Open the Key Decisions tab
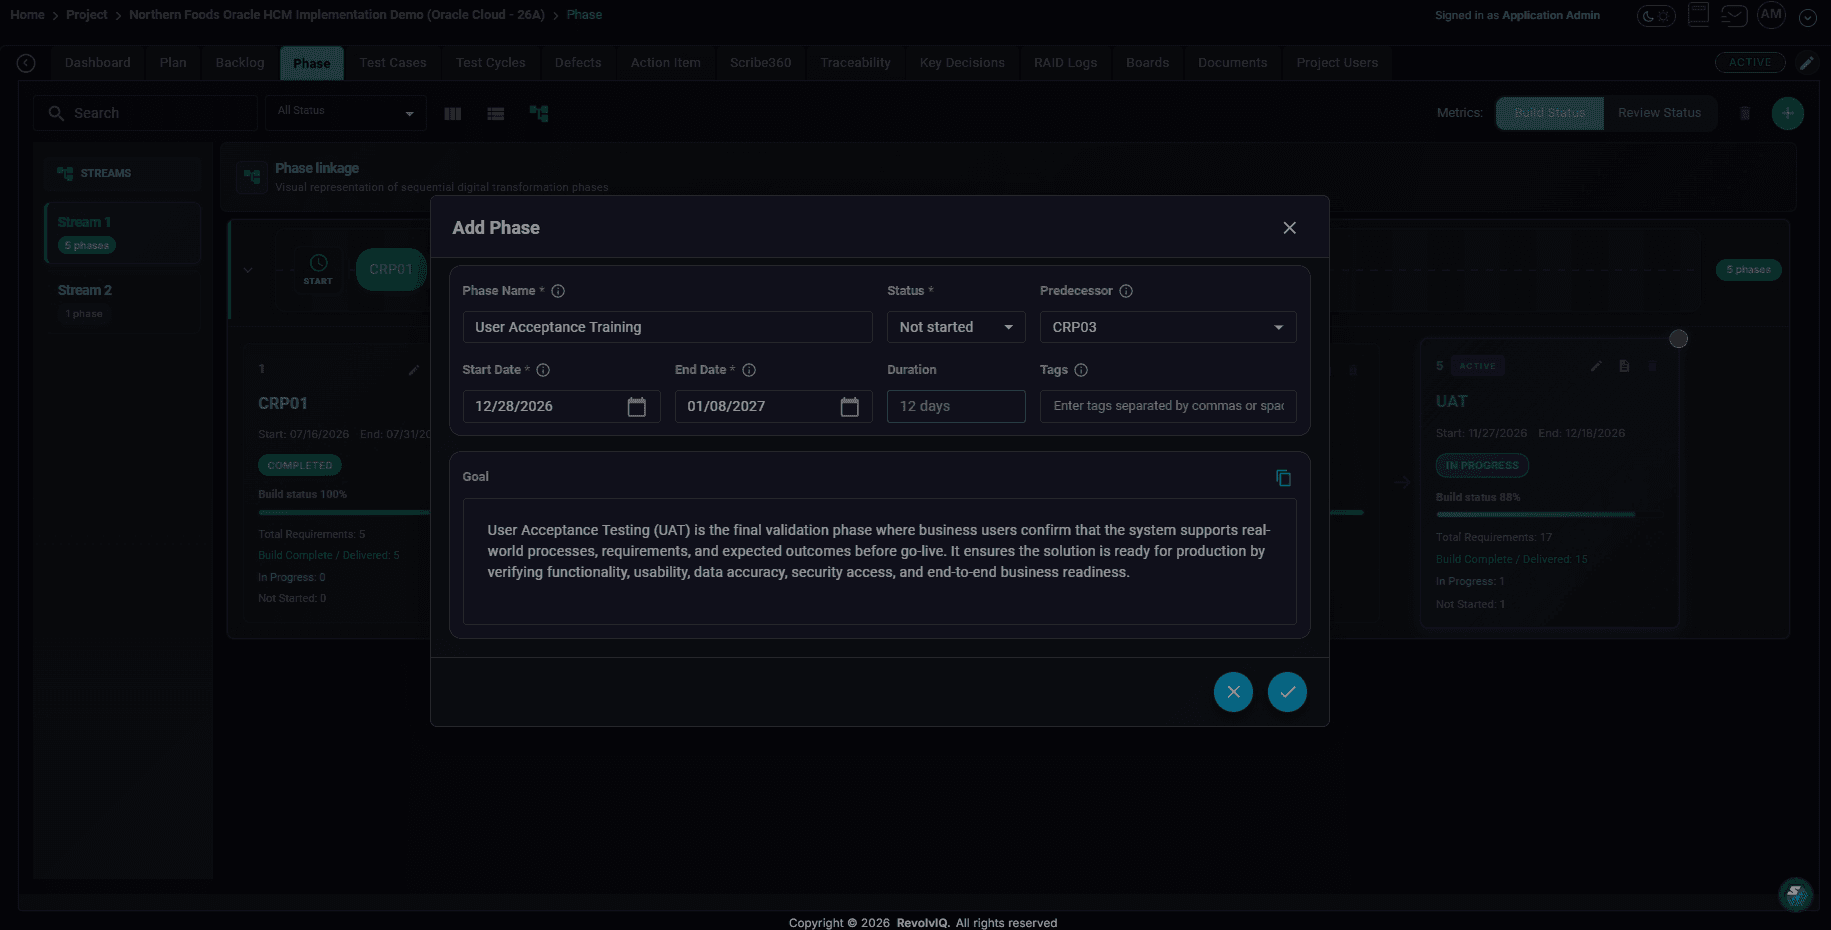The width and height of the screenshot is (1831, 930). 962,62
